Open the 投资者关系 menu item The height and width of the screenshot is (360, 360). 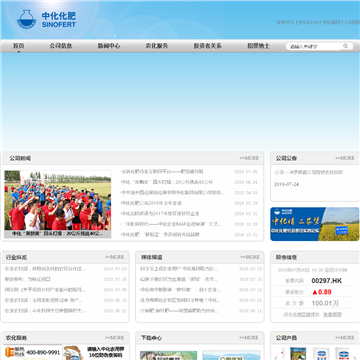point(207,46)
